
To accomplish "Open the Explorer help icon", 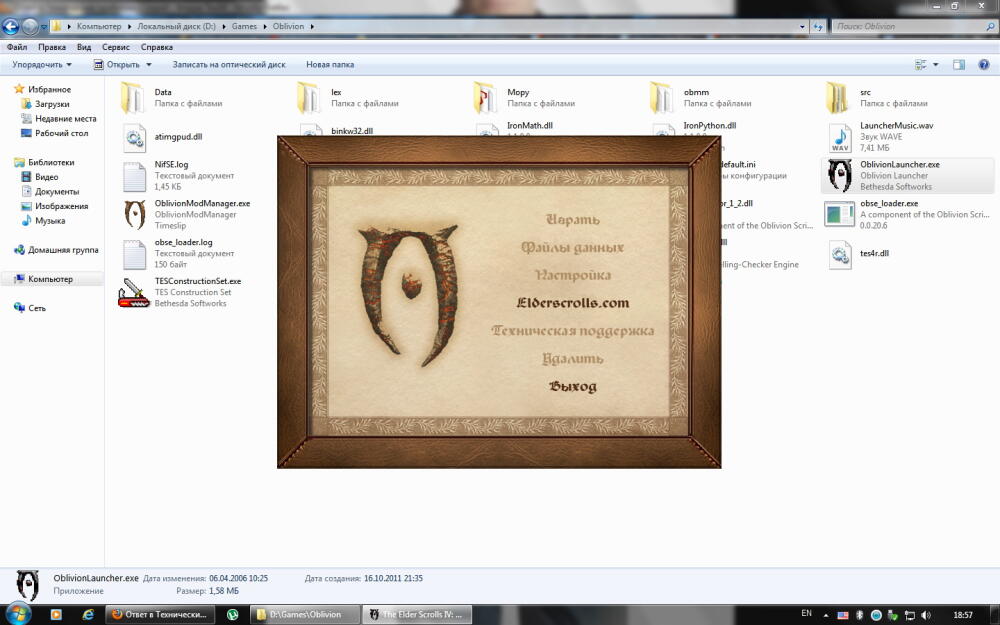I will coord(983,64).
